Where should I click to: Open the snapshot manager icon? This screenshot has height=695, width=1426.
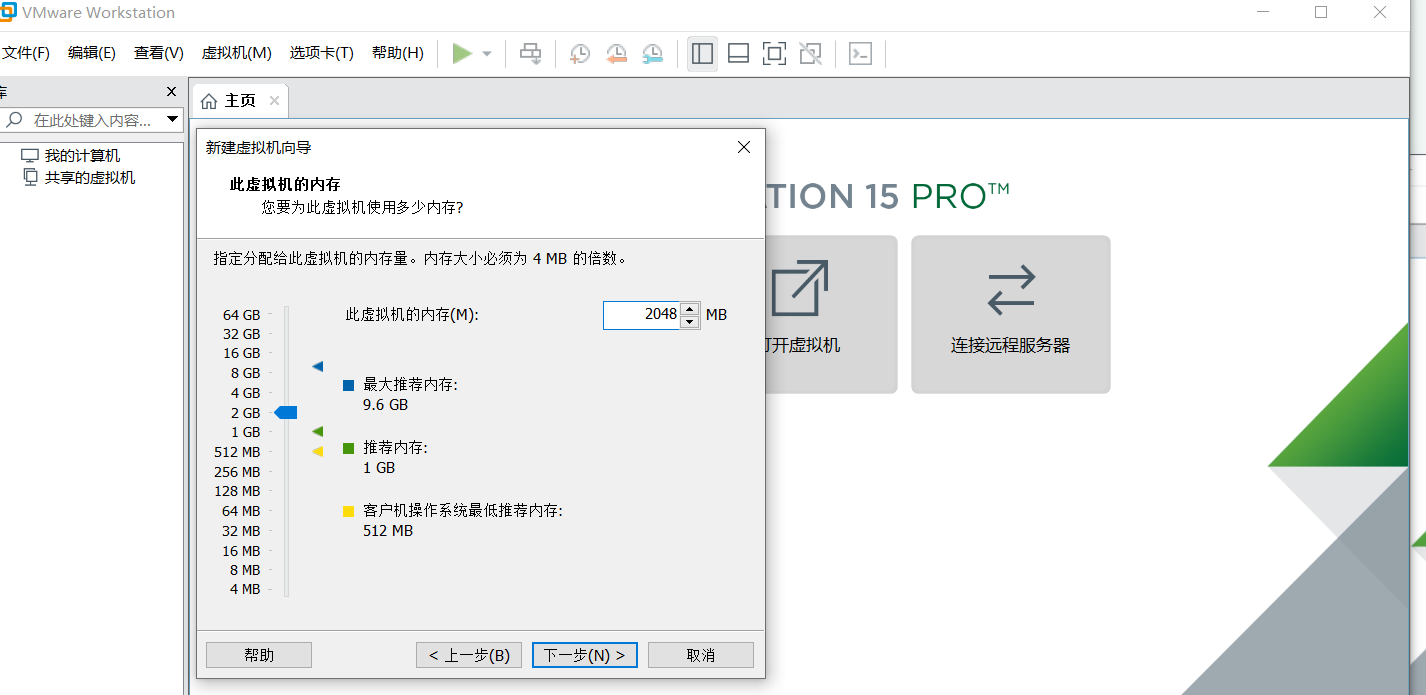[652, 53]
